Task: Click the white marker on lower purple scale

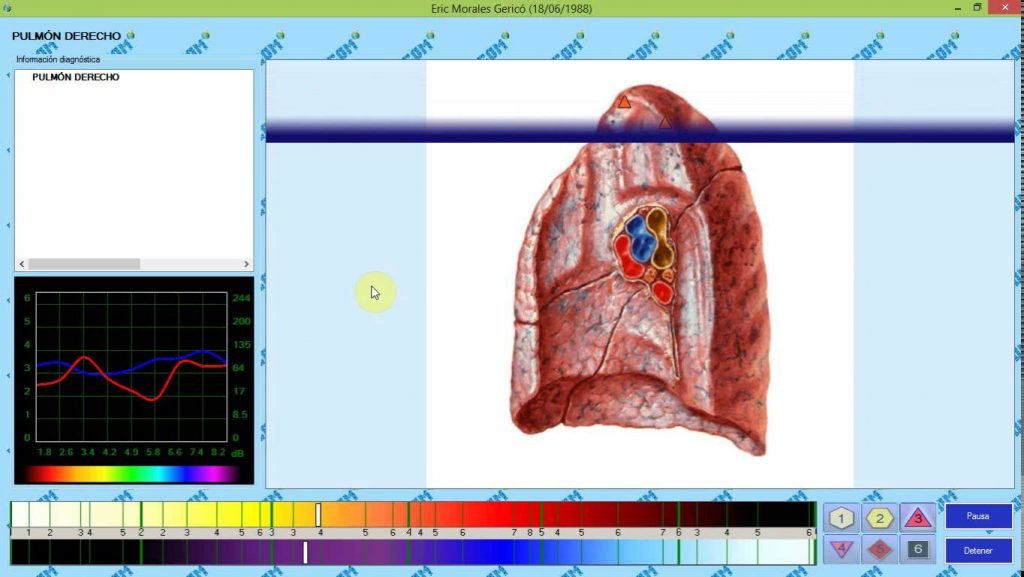Action: [x=306, y=552]
